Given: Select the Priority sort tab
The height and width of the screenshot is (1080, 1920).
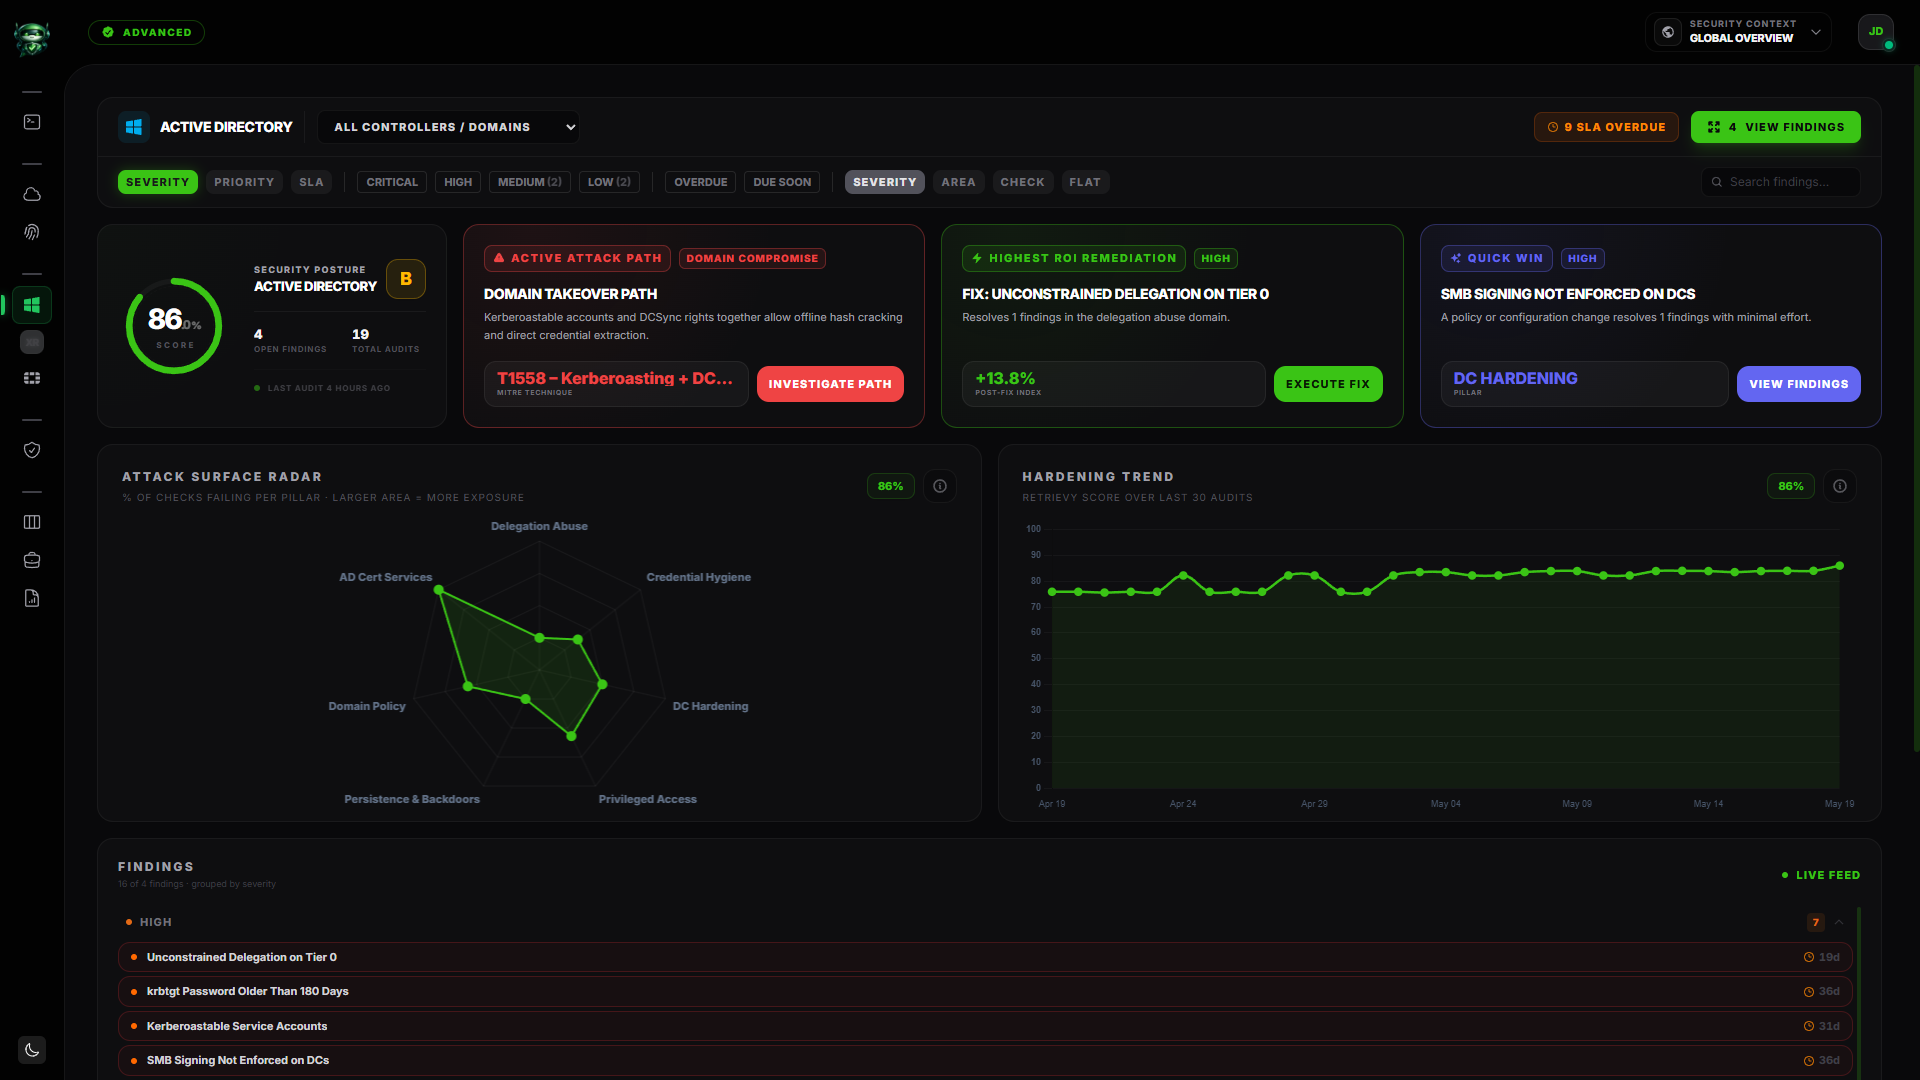Looking at the screenshot, I should click(x=244, y=182).
